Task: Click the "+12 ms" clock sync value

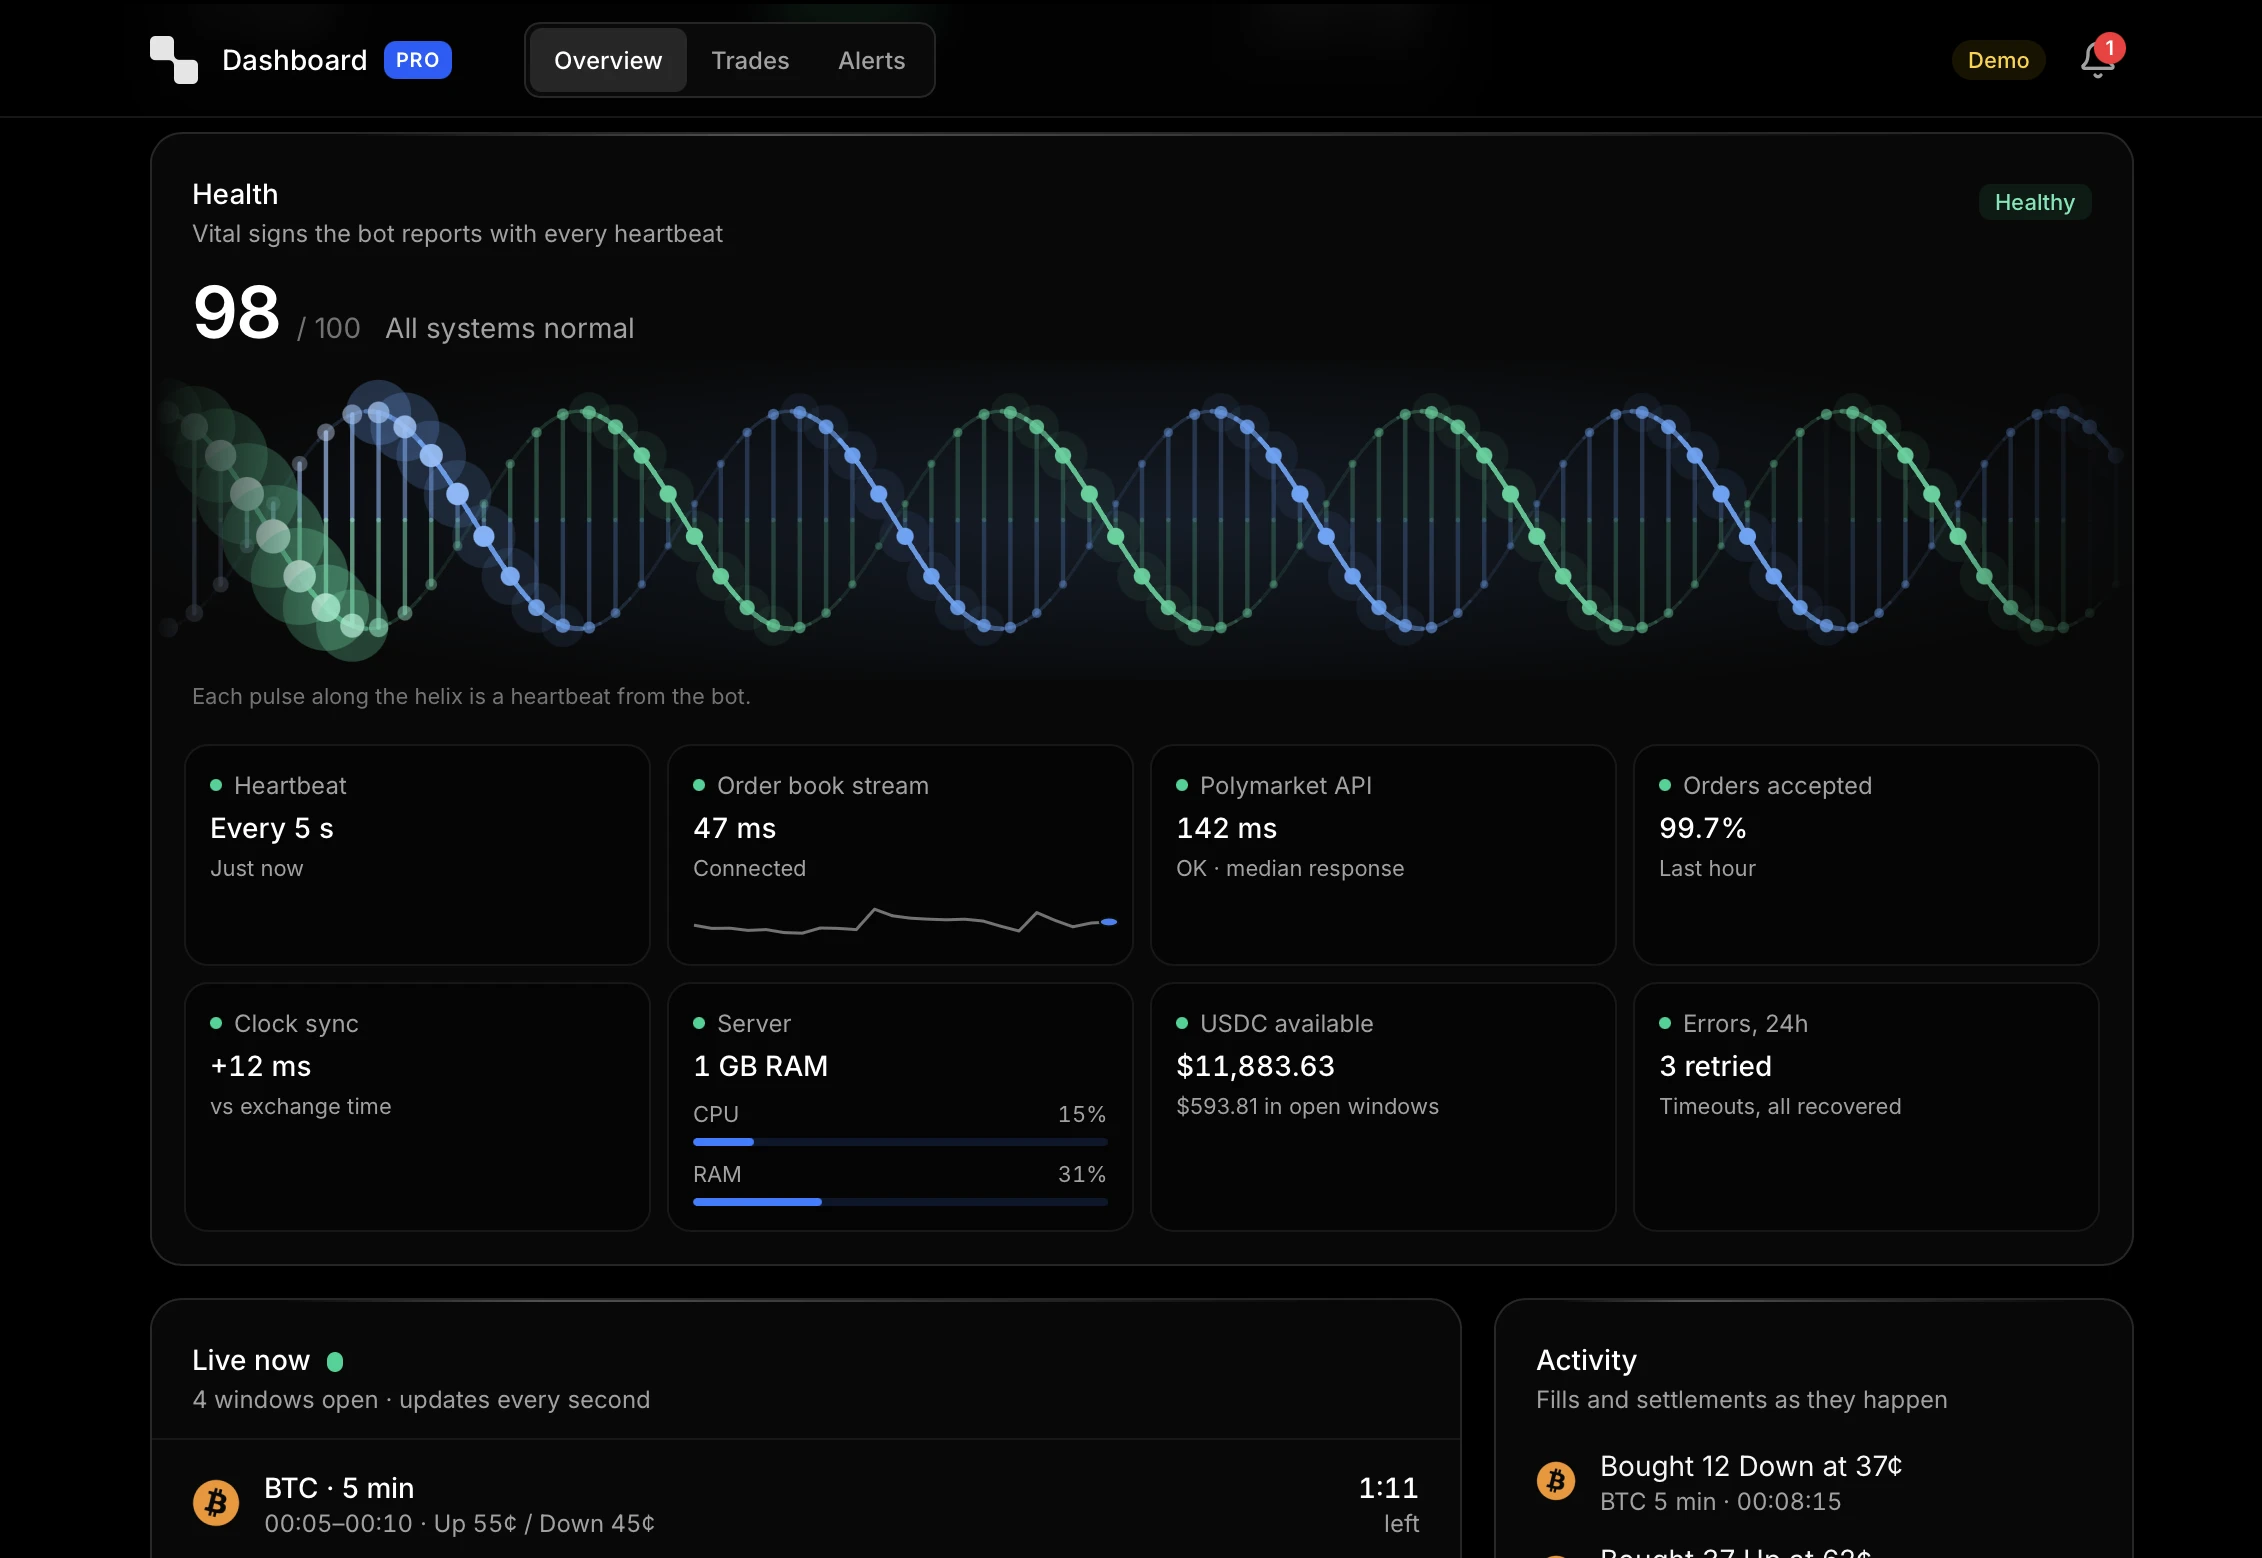Action: pyautogui.click(x=260, y=1066)
